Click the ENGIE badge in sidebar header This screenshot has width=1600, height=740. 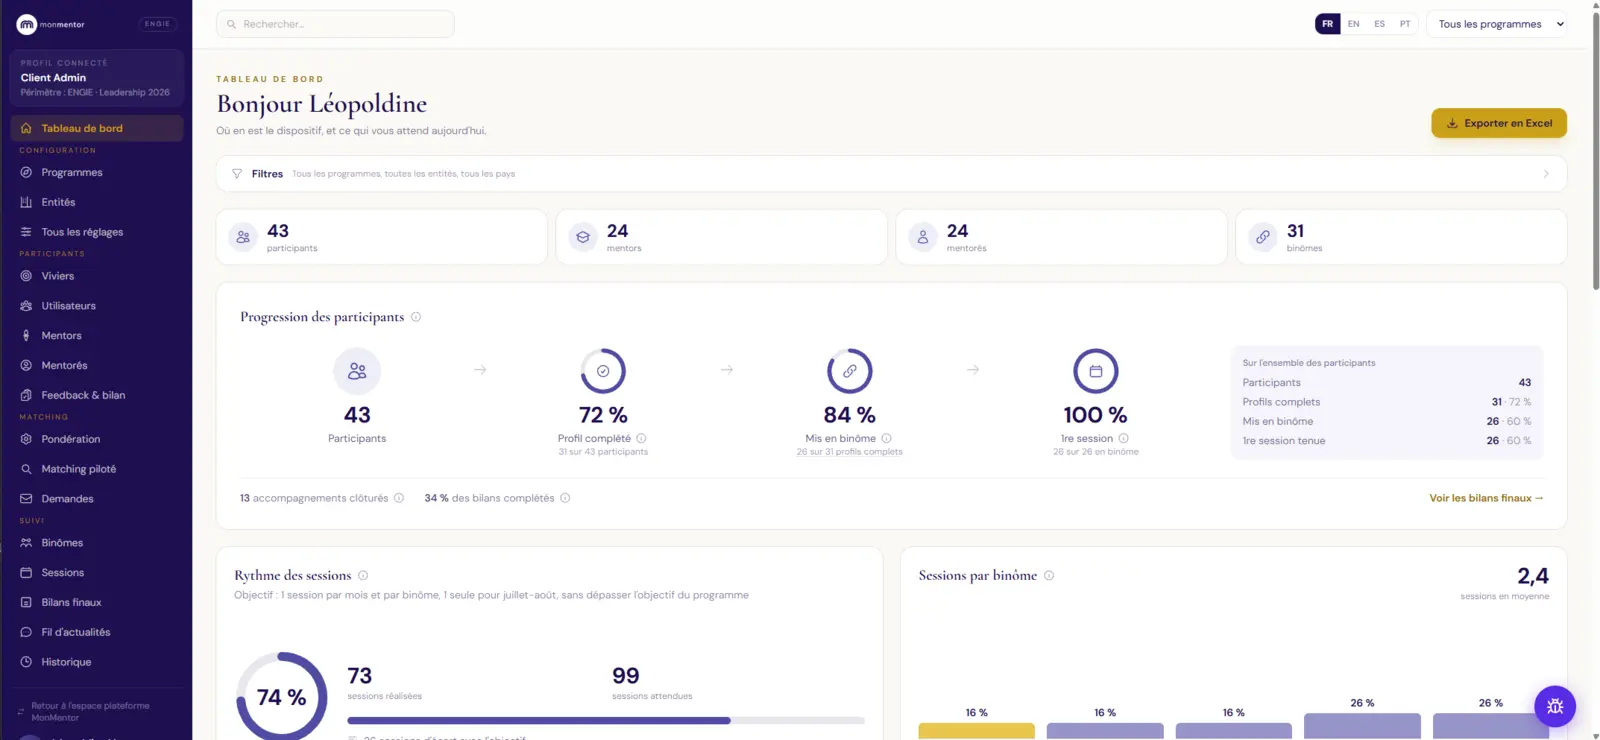click(157, 24)
